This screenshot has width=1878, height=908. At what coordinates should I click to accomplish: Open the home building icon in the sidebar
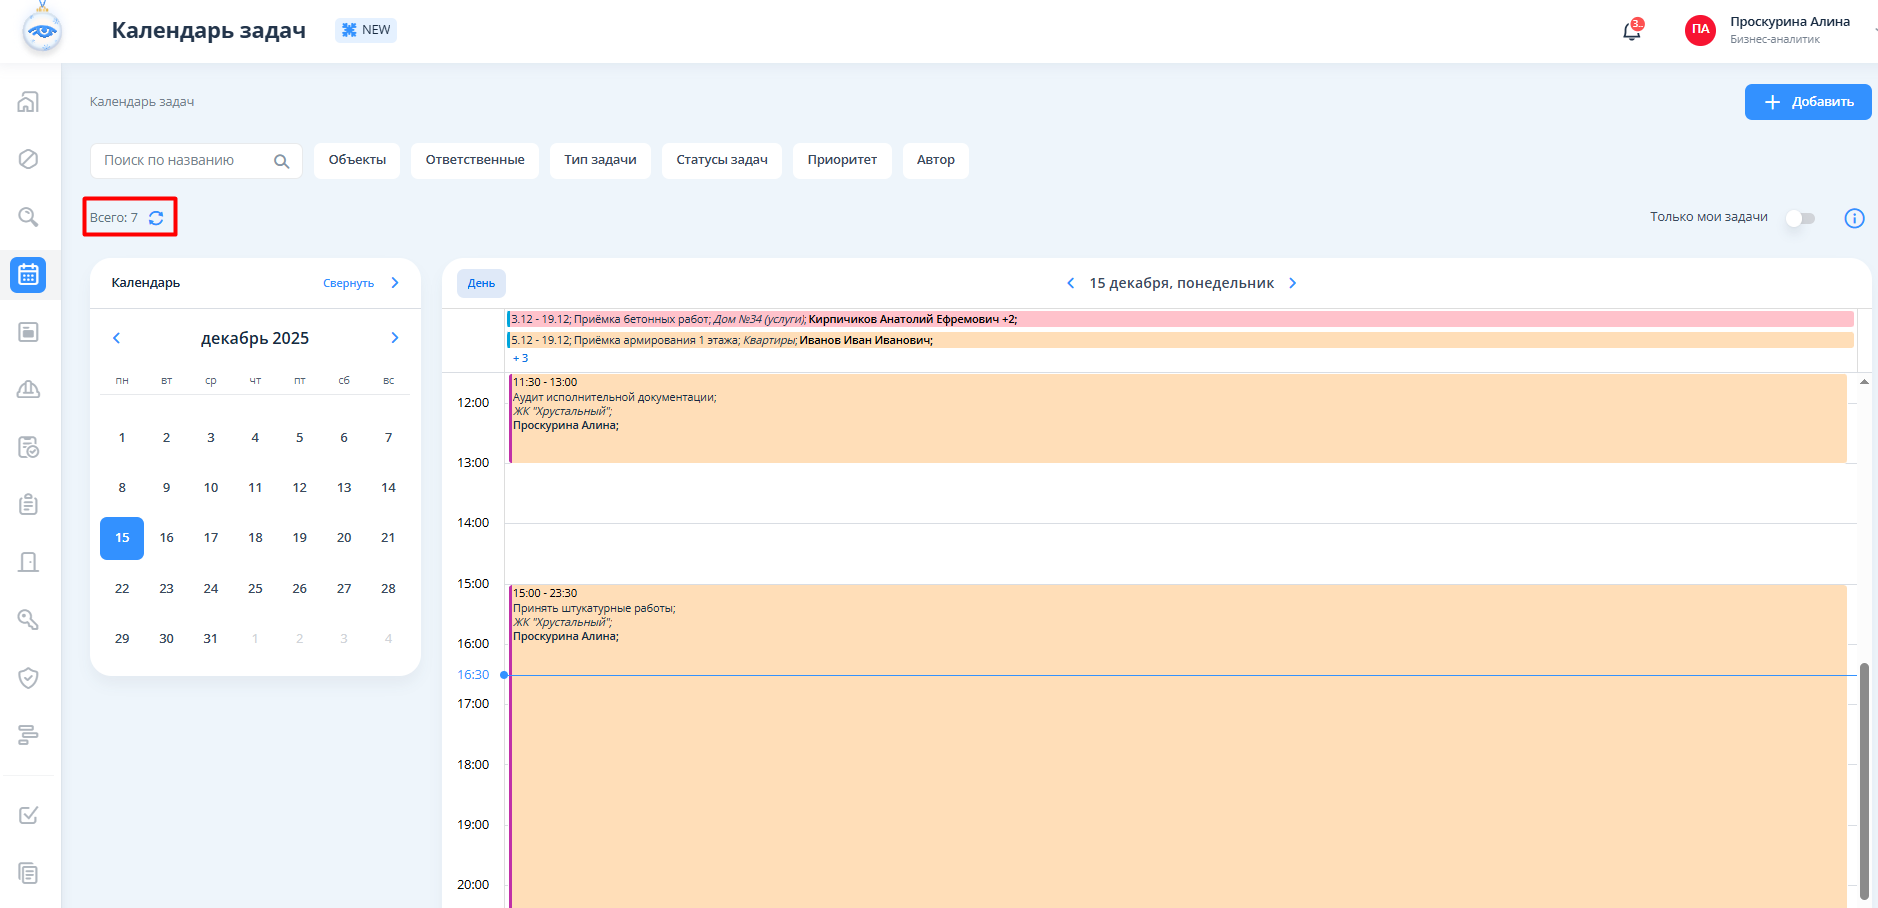click(x=28, y=102)
